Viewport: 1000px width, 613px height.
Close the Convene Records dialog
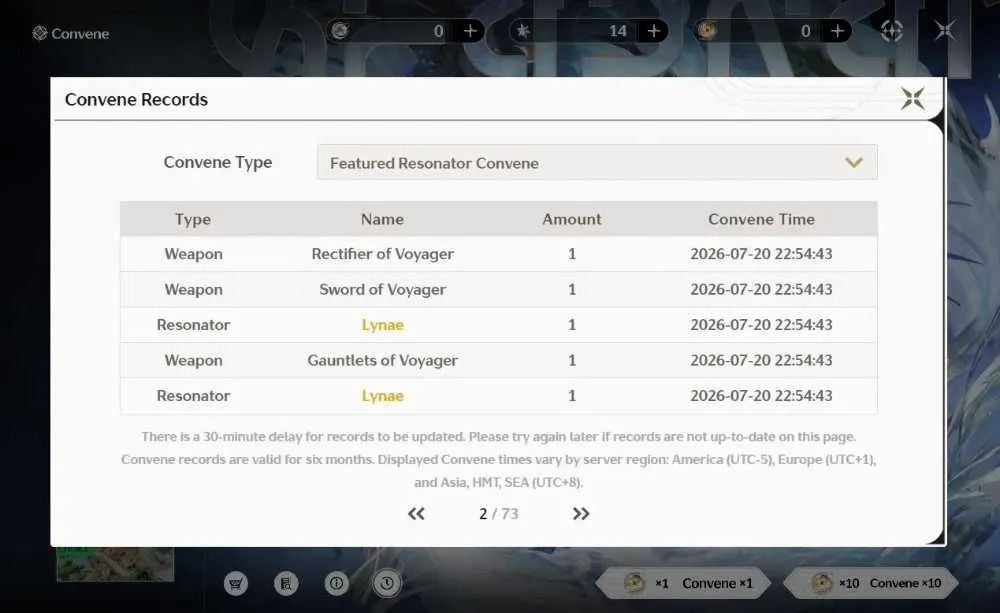[913, 99]
